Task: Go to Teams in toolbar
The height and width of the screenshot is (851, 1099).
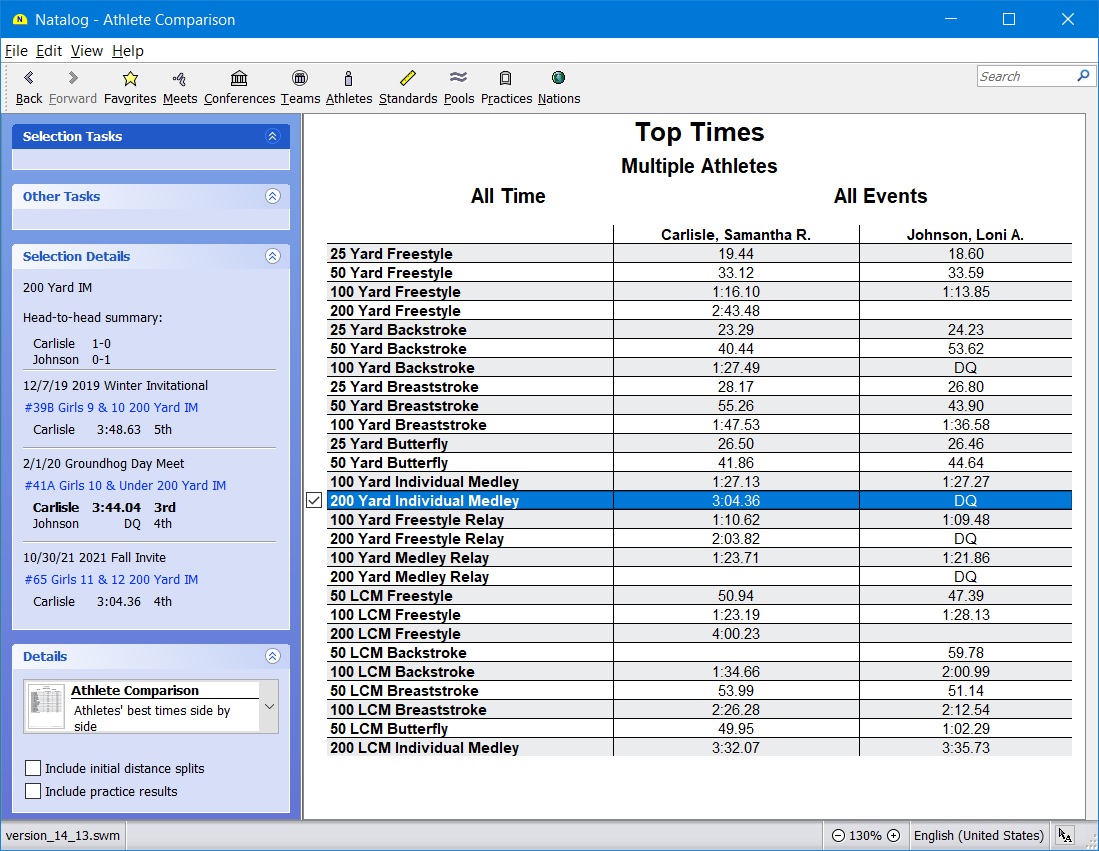Action: 300,79
